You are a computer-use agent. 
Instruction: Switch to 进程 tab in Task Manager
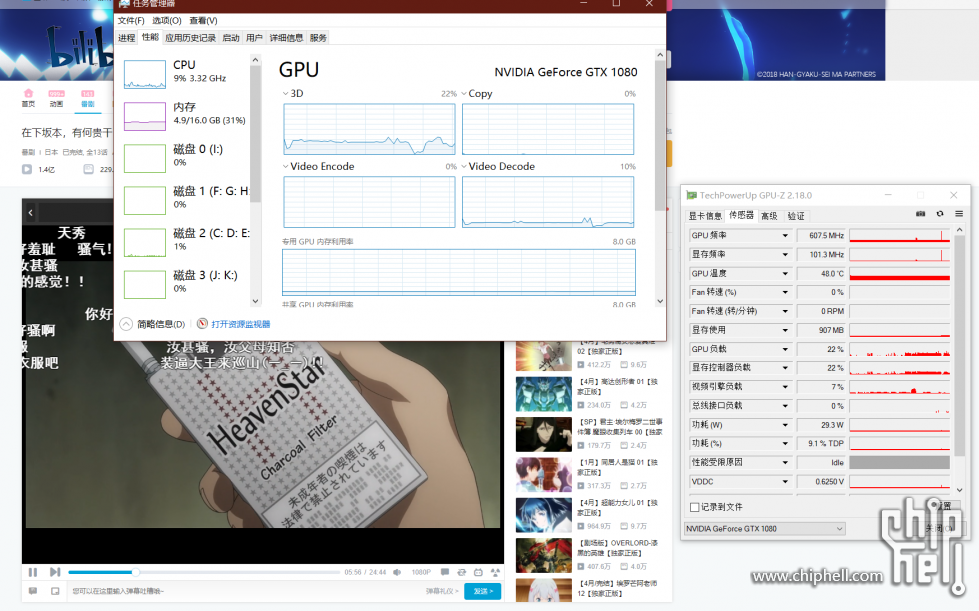tap(127, 38)
